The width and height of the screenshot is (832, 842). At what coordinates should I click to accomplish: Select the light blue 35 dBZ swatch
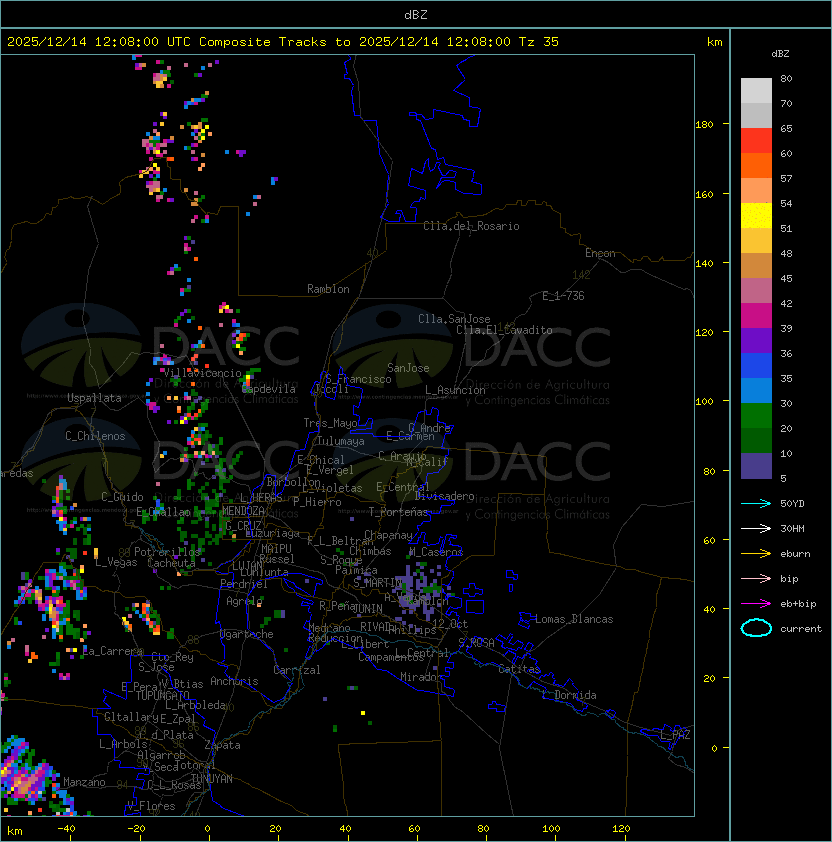pyautogui.click(x=756, y=390)
